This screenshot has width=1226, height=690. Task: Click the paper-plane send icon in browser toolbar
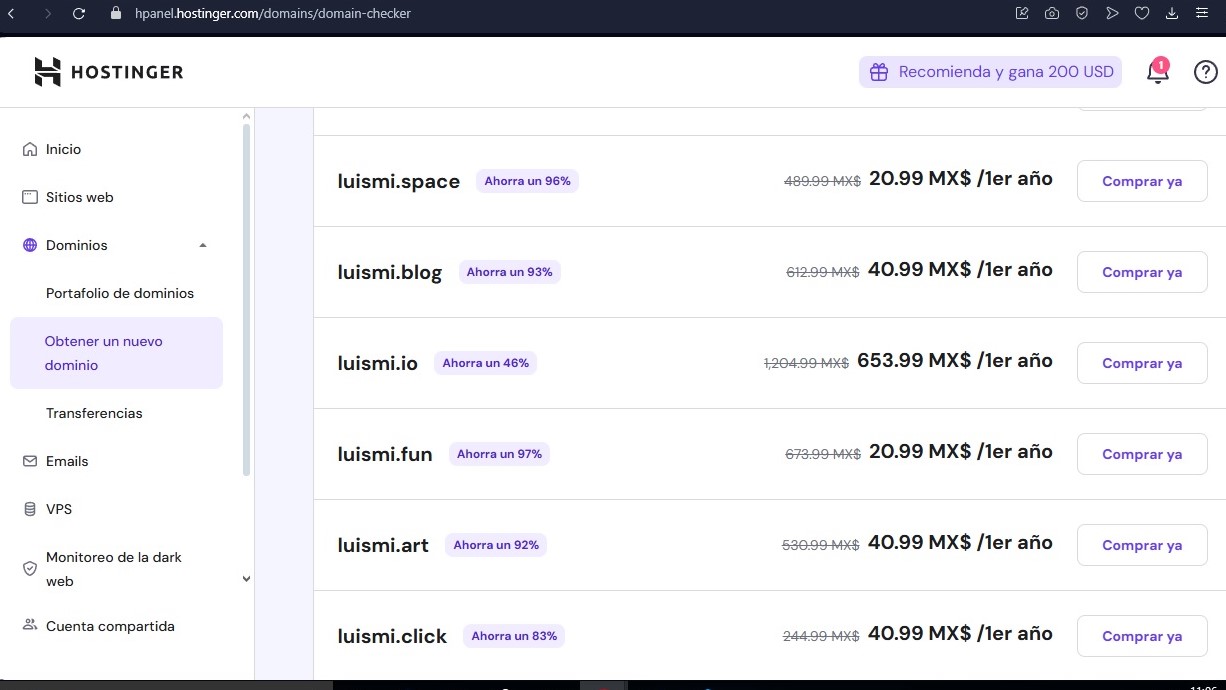point(1111,14)
